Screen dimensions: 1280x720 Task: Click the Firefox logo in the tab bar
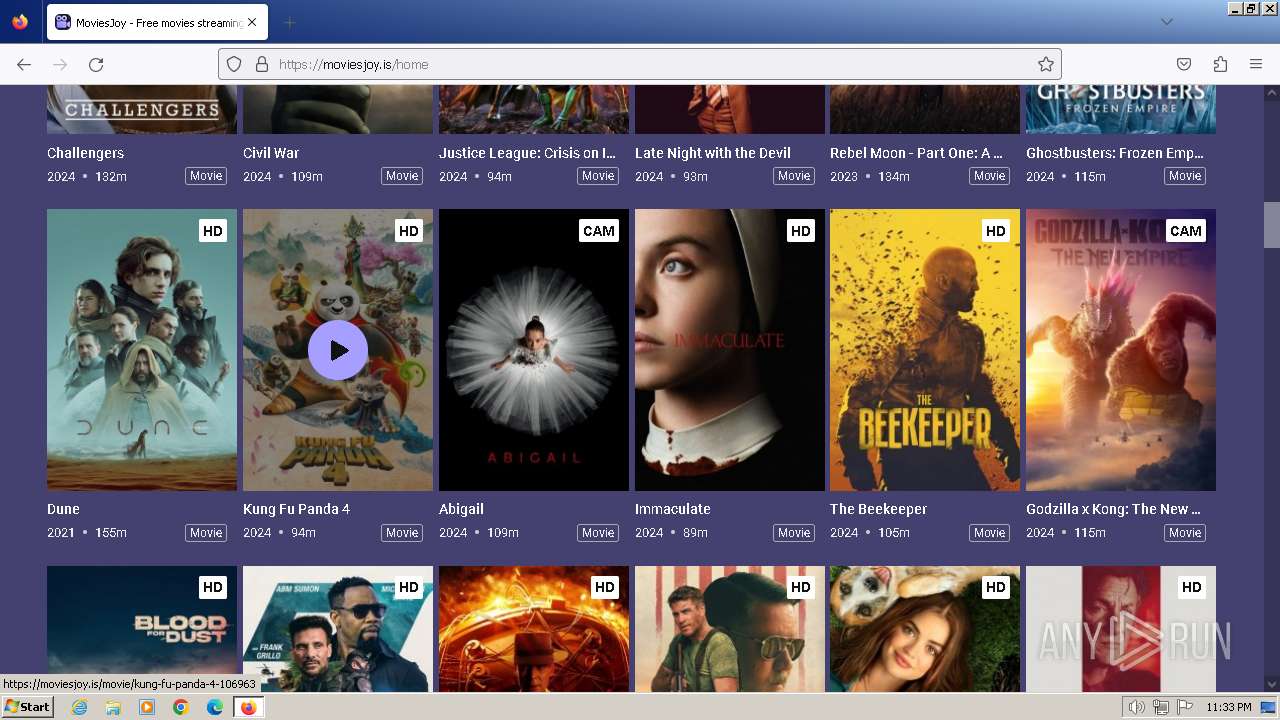click(x=20, y=22)
